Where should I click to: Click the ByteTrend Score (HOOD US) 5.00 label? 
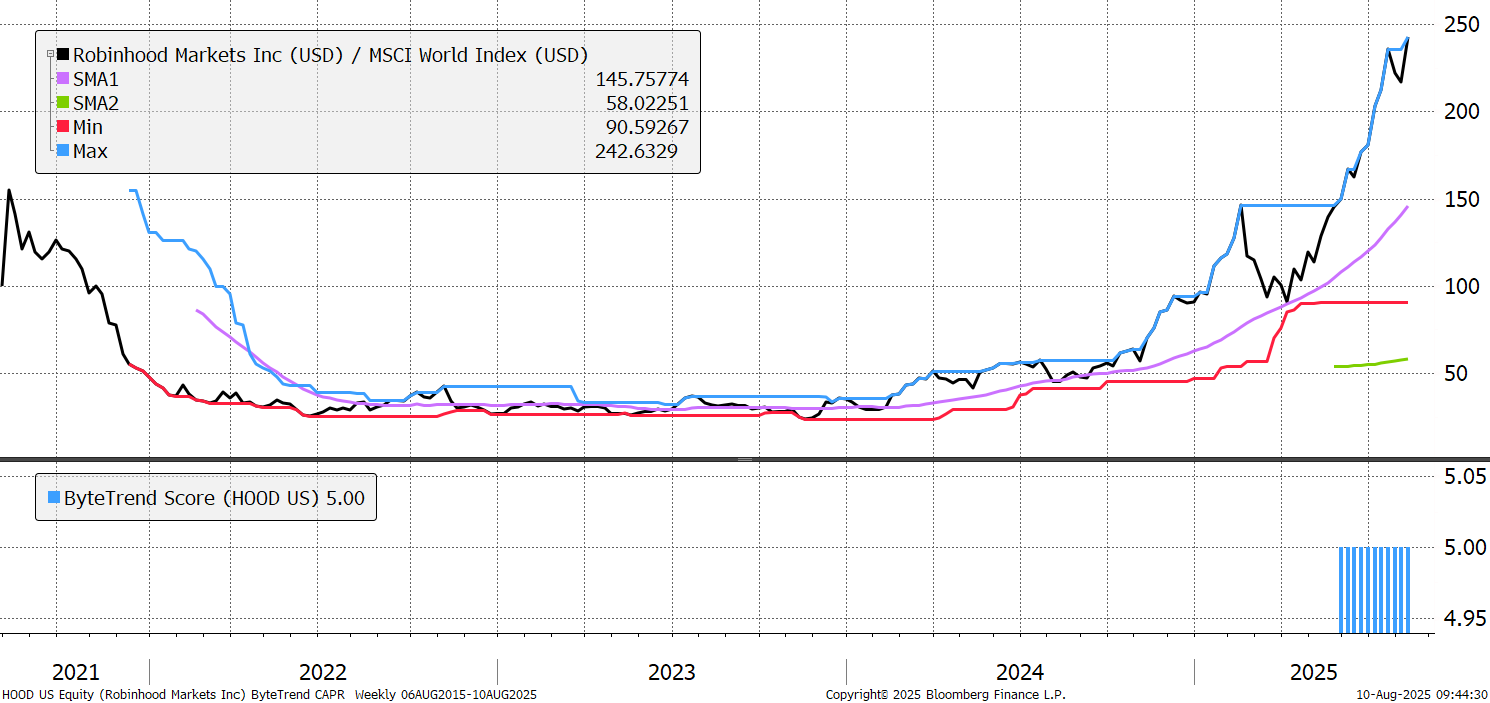pos(214,497)
